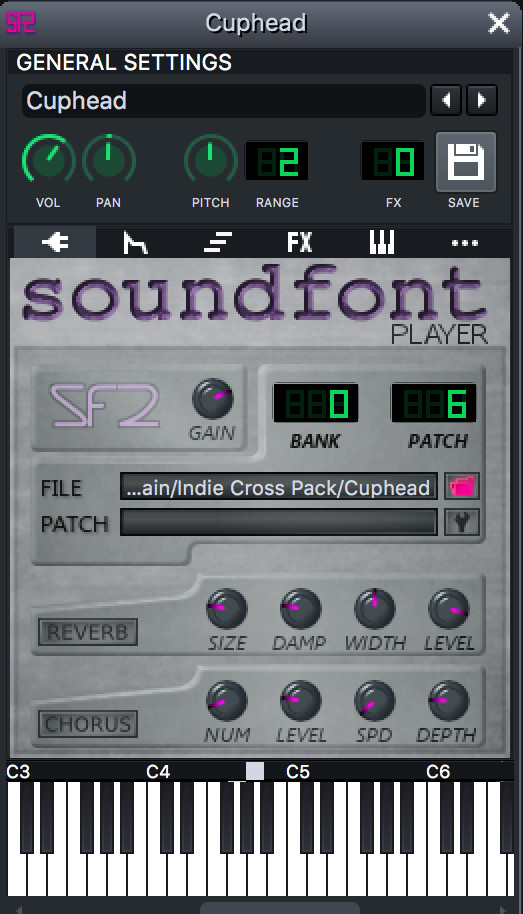
Task: Switch to the FX tab
Action: 300,242
